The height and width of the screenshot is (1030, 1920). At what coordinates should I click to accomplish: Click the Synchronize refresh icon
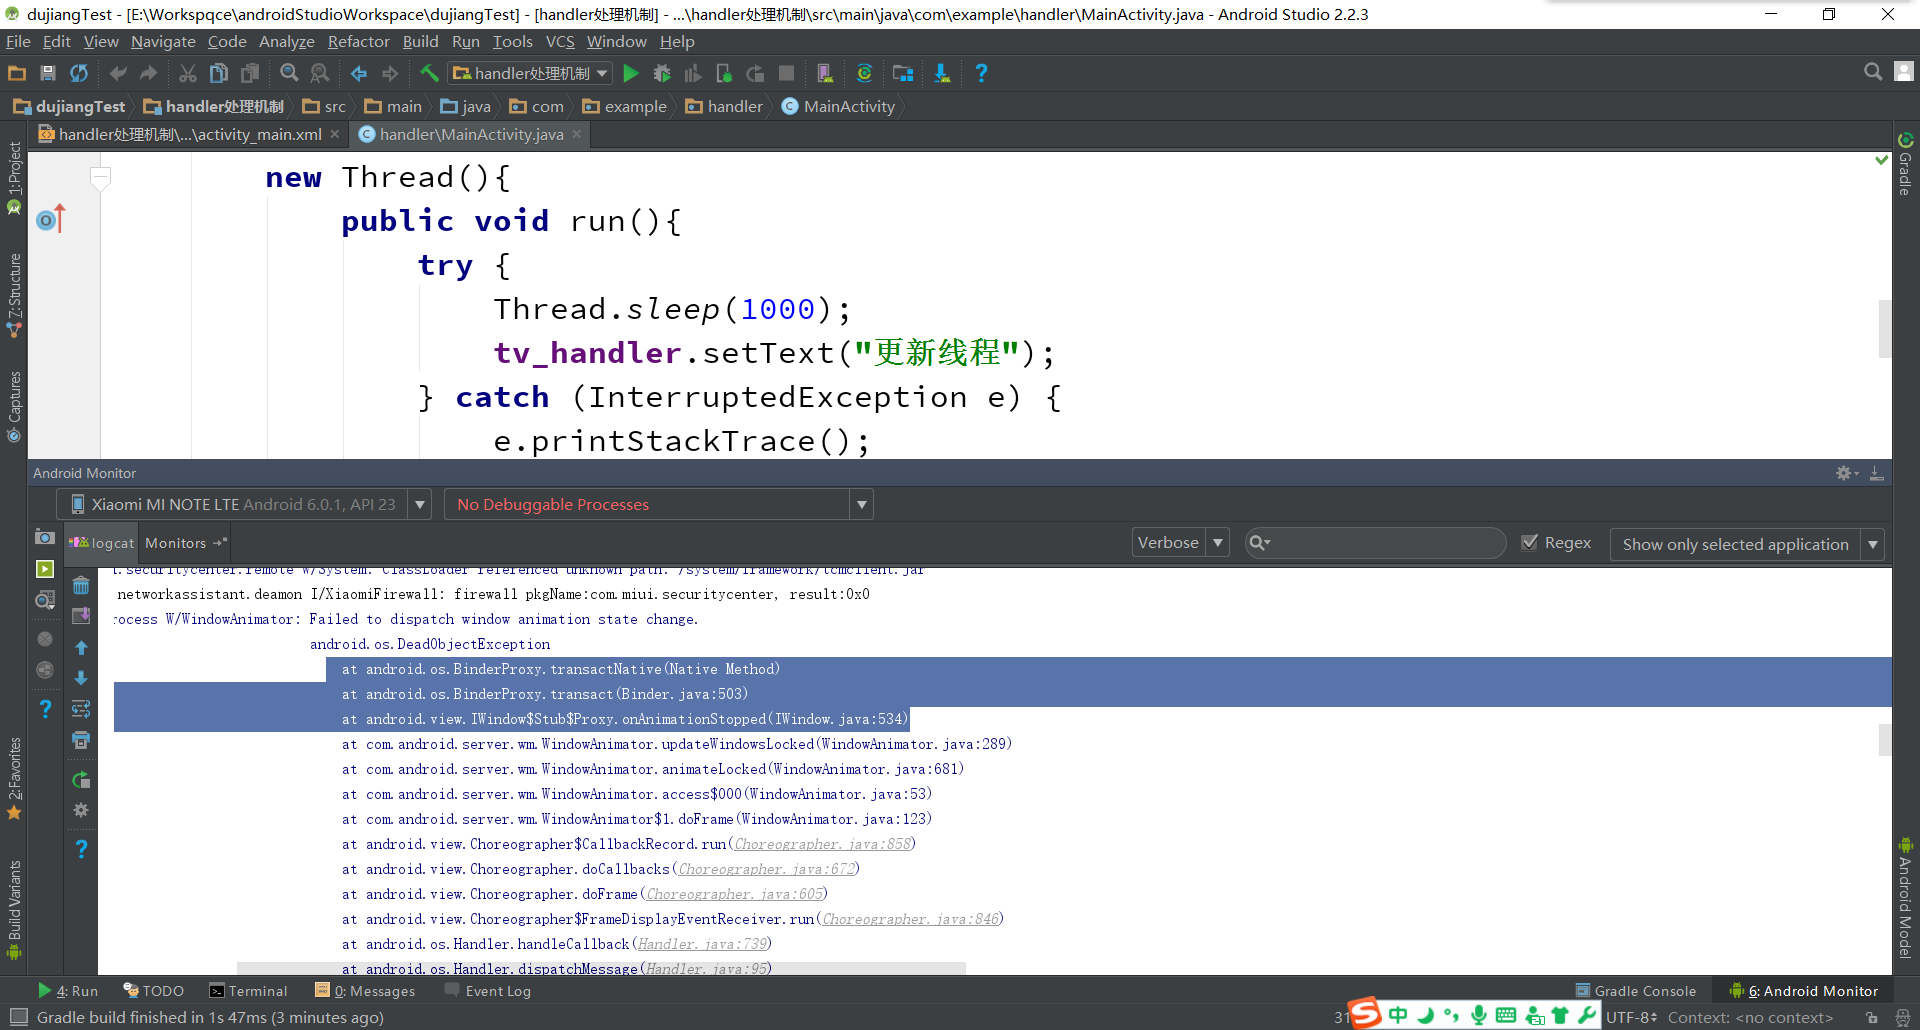(79, 73)
